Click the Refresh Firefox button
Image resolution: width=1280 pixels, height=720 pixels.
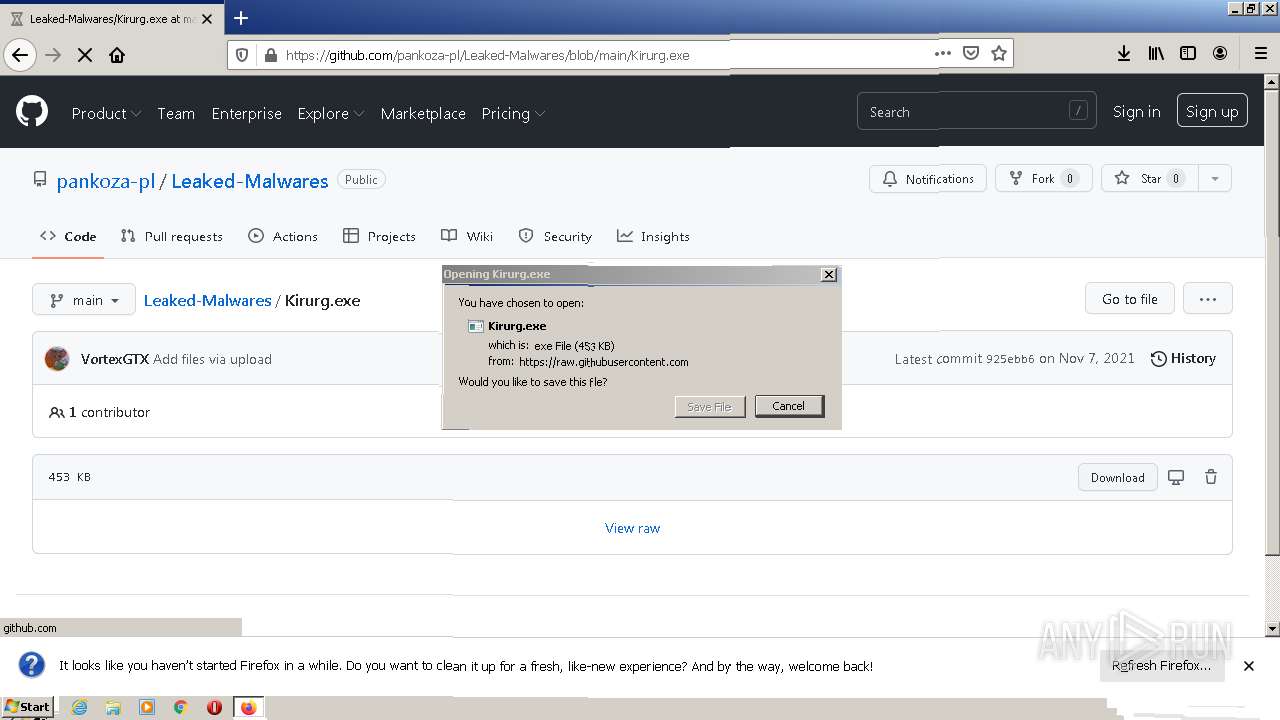1162,665
